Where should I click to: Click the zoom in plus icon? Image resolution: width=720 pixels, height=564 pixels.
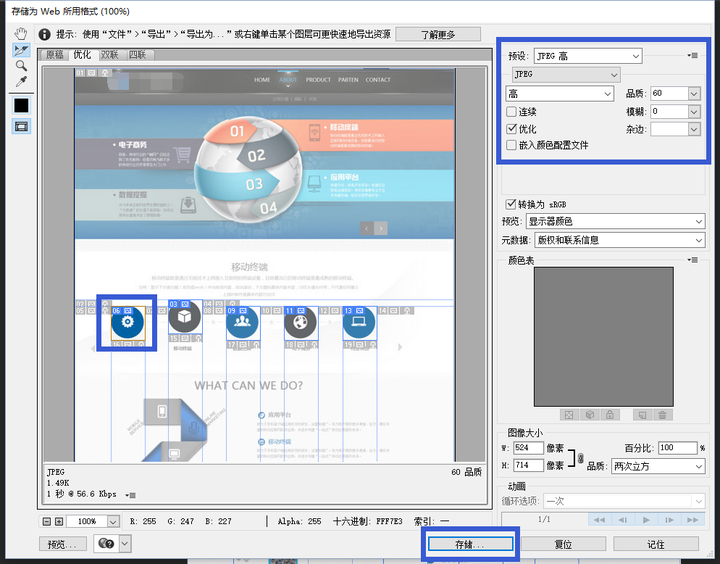(x=59, y=521)
